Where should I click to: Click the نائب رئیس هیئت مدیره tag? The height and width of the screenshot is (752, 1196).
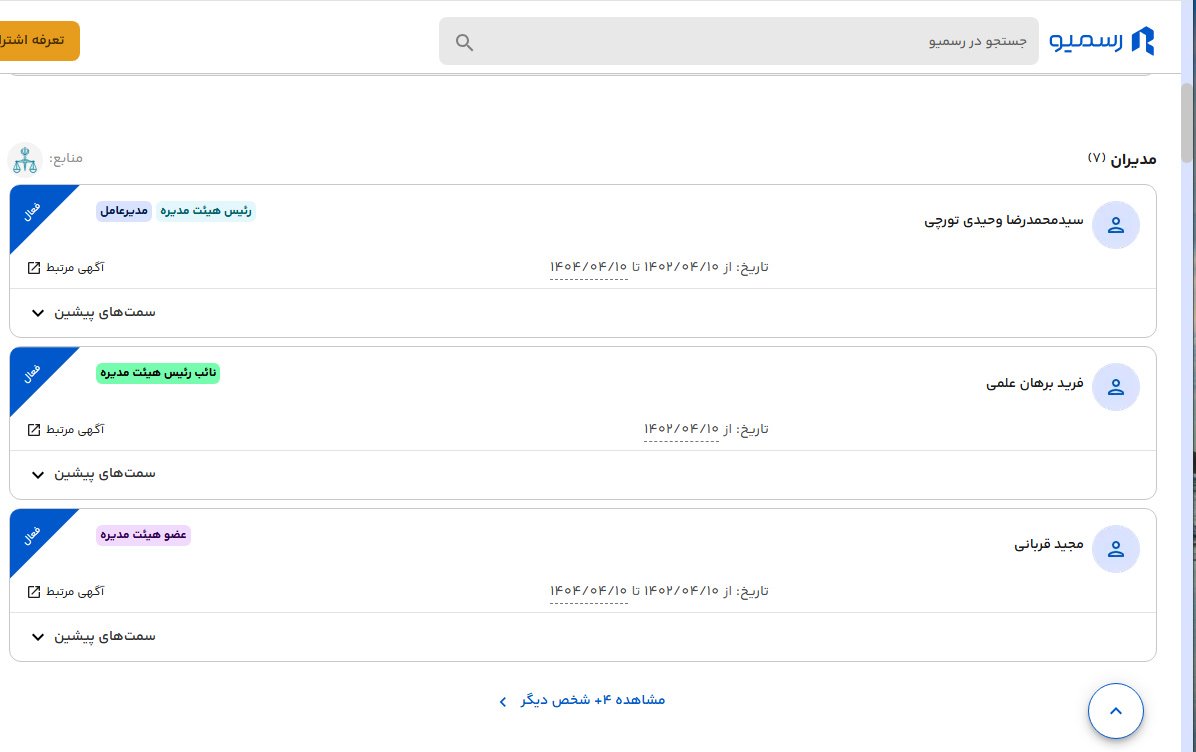click(158, 373)
